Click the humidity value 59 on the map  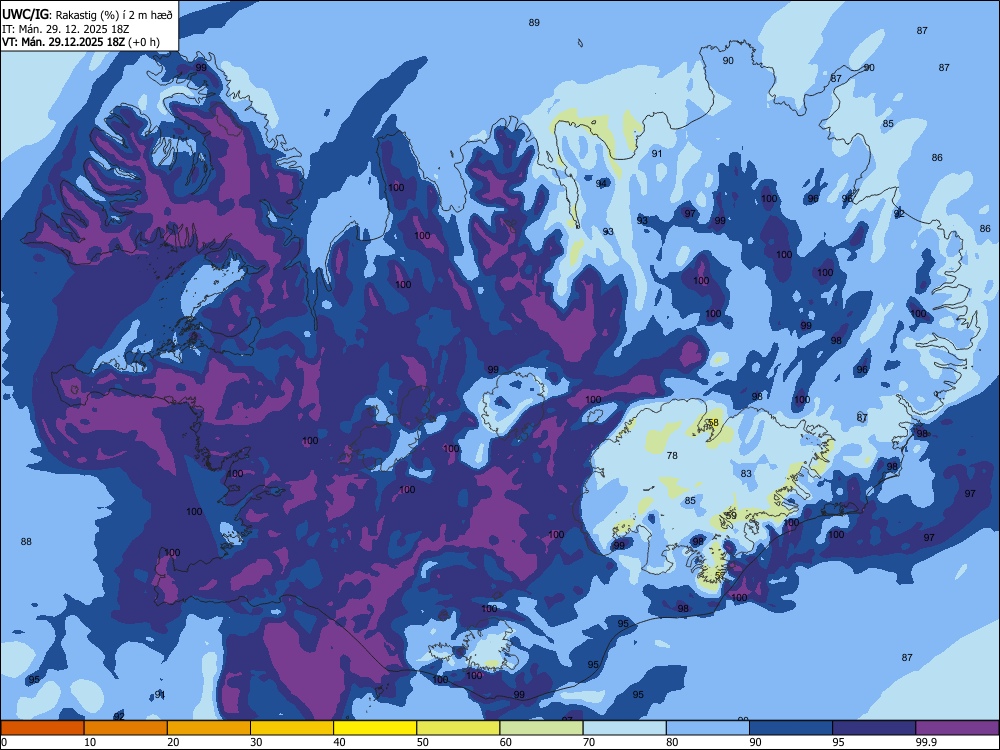pos(732,515)
